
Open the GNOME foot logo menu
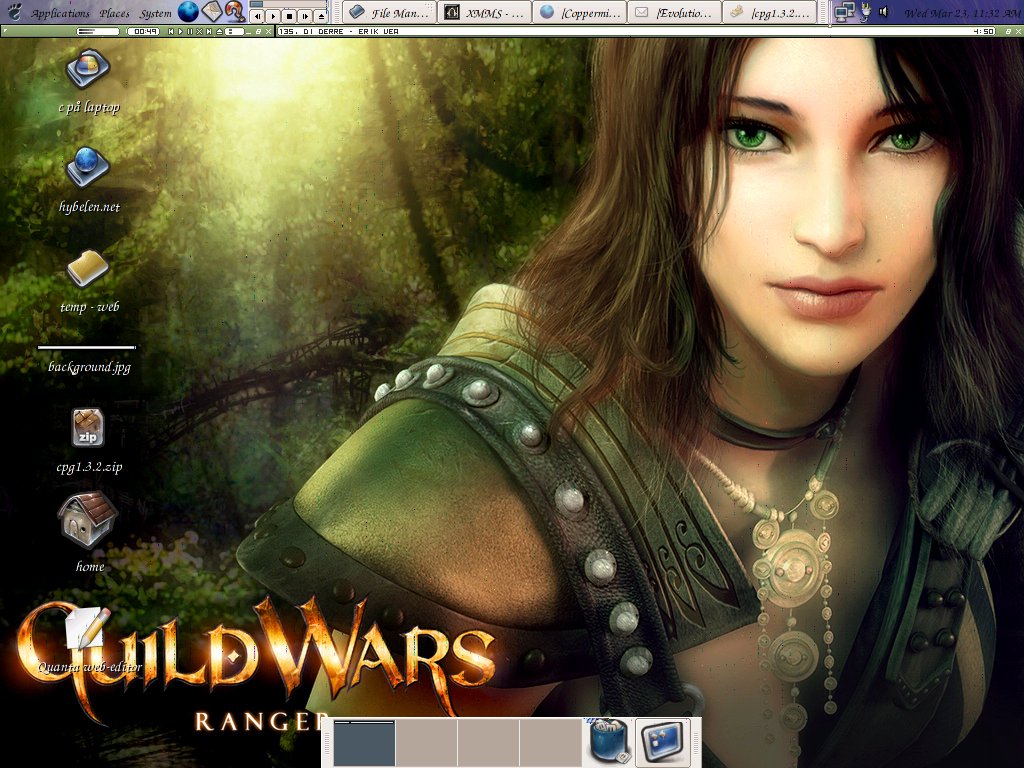pos(14,12)
